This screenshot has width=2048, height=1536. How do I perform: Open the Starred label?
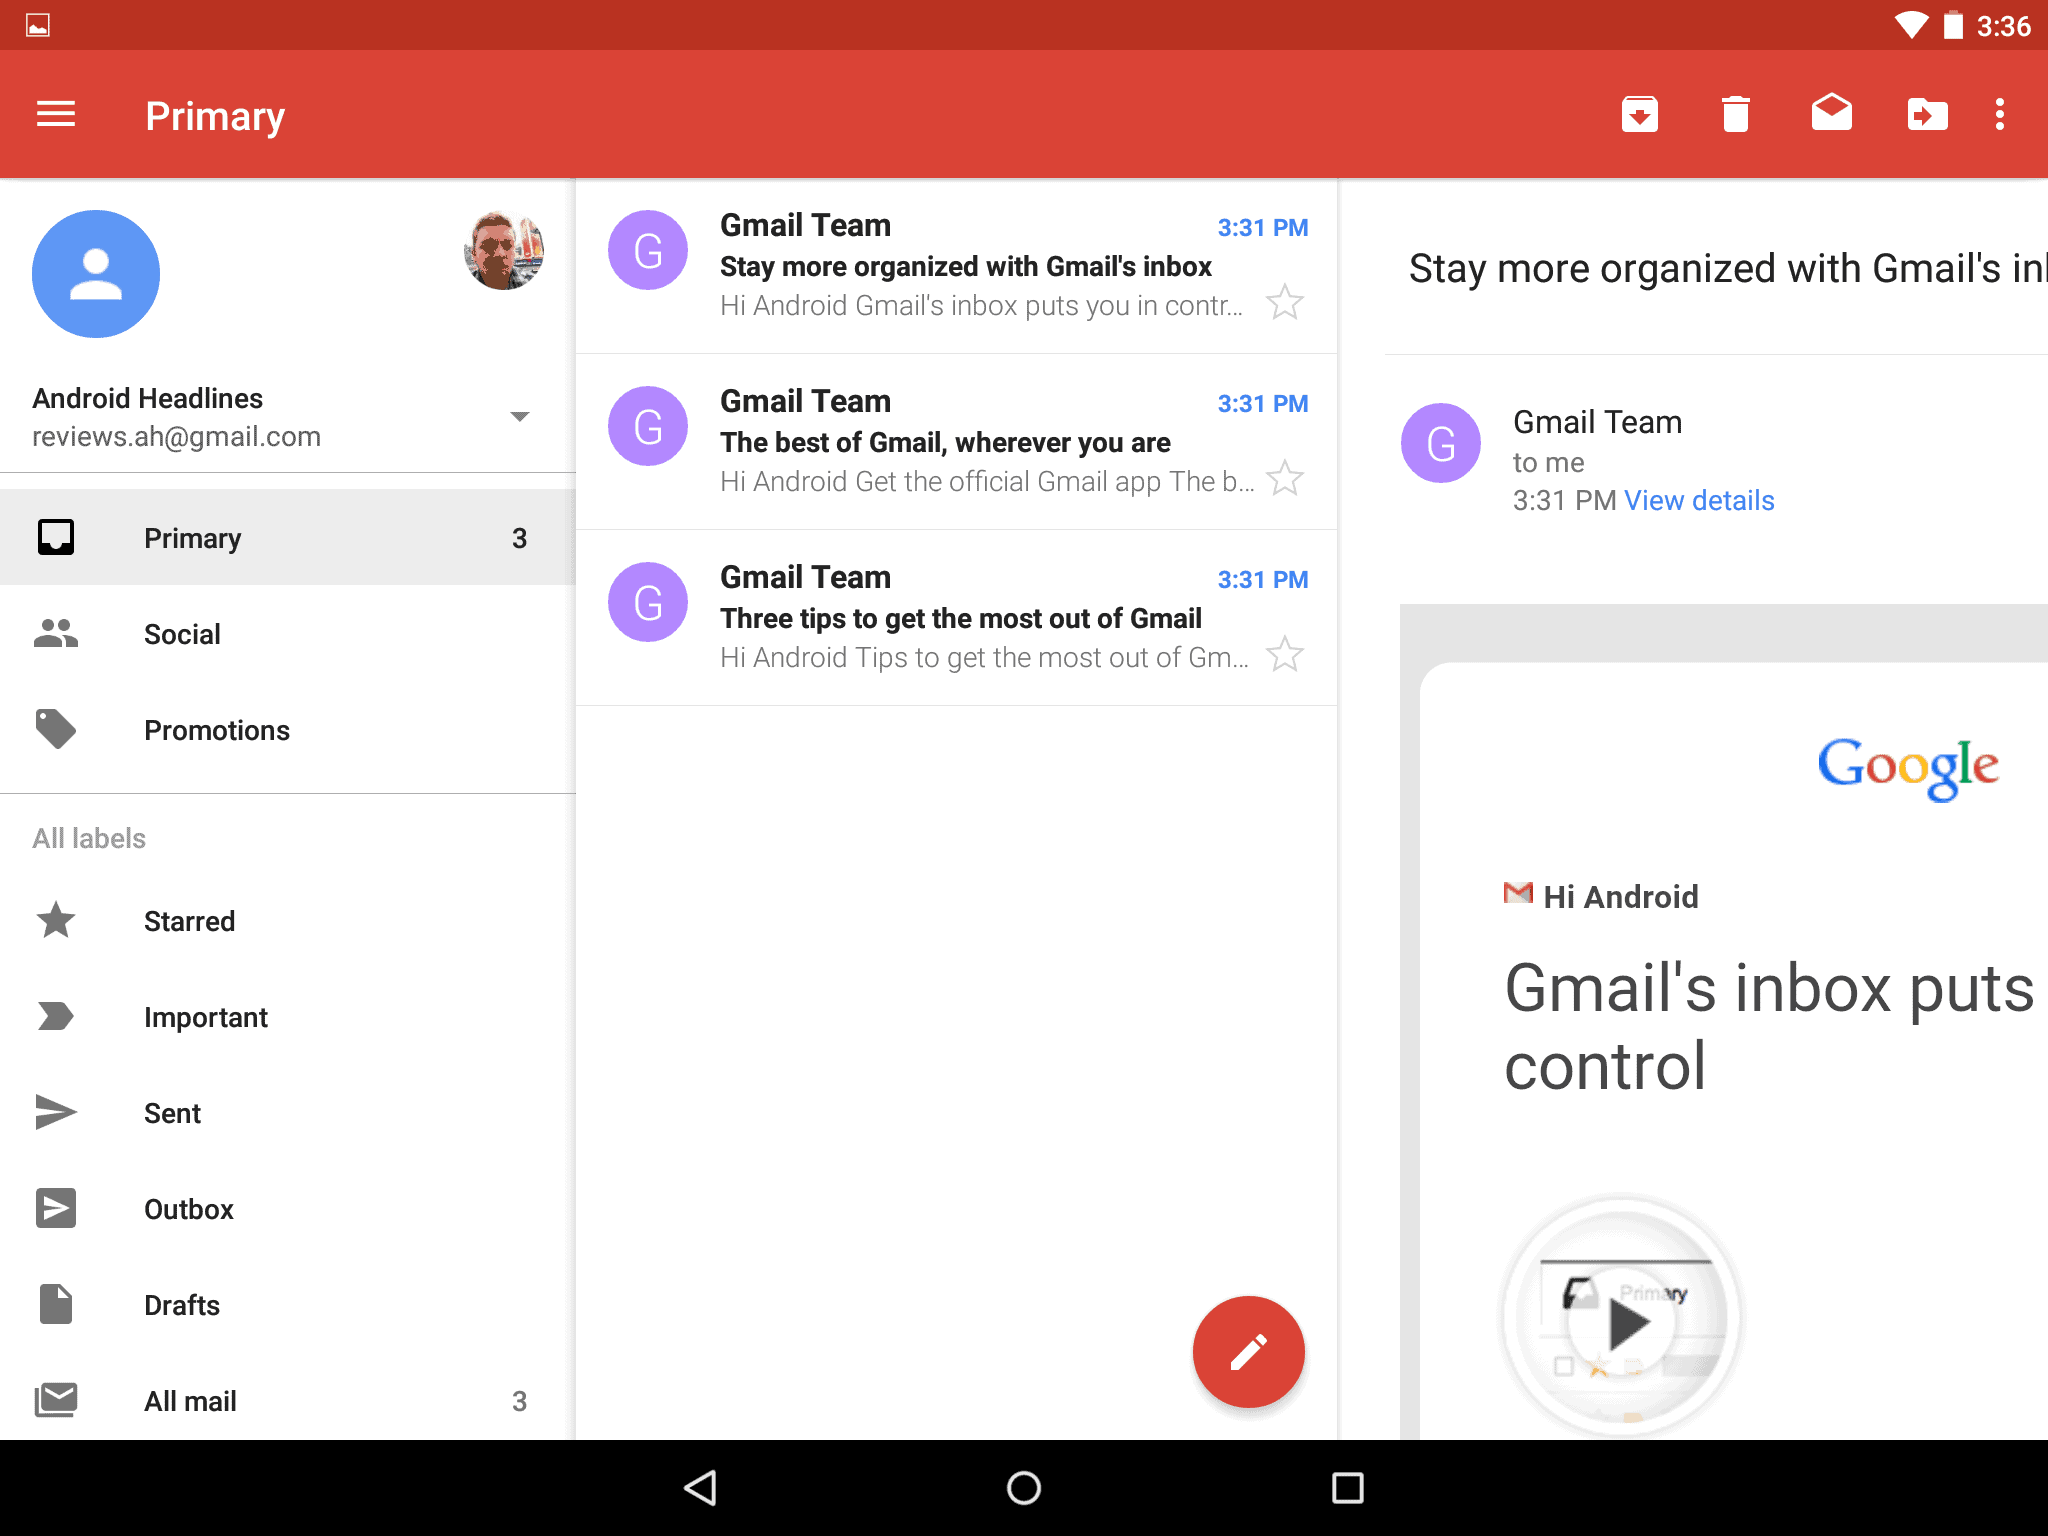point(288,920)
